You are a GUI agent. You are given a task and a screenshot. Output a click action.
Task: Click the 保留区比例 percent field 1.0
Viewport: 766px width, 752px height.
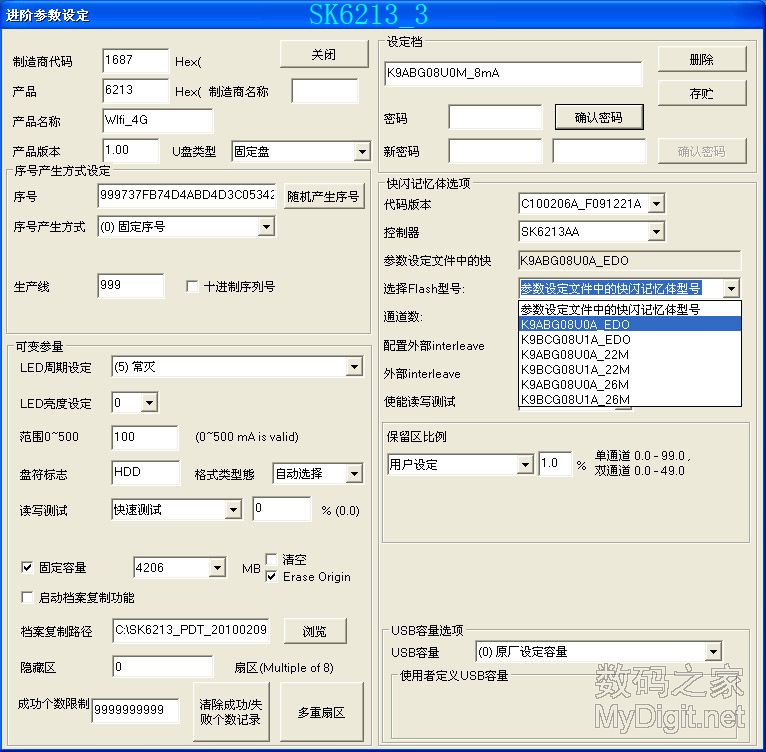coord(555,464)
